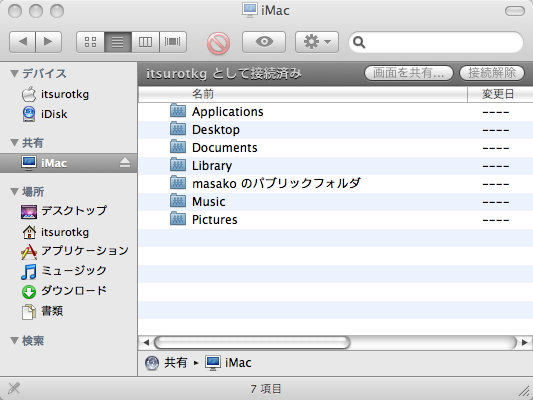Viewport: 533px width, 400px height.
Task: Collapse the 共有 section
Action: click(x=14, y=143)
